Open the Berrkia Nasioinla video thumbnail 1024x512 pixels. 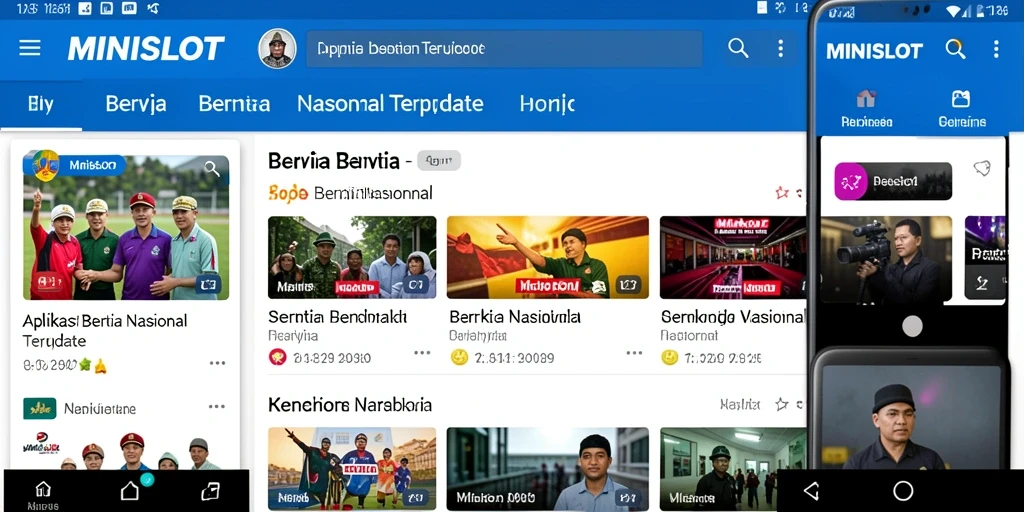(x=547, y=257)
